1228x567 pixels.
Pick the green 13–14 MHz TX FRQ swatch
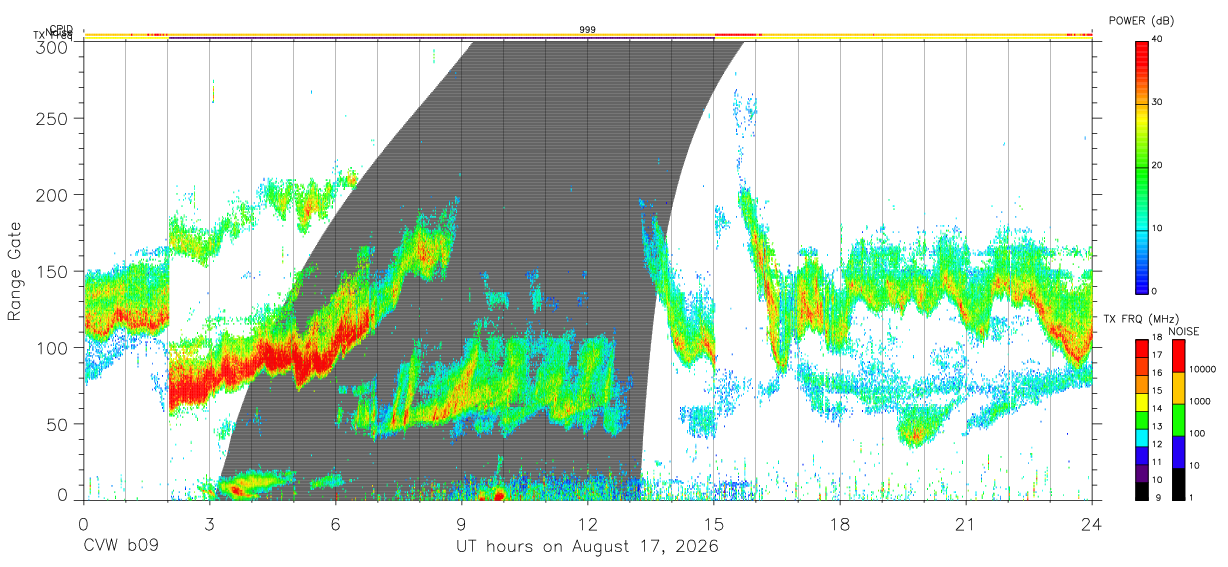[1141, 418]
